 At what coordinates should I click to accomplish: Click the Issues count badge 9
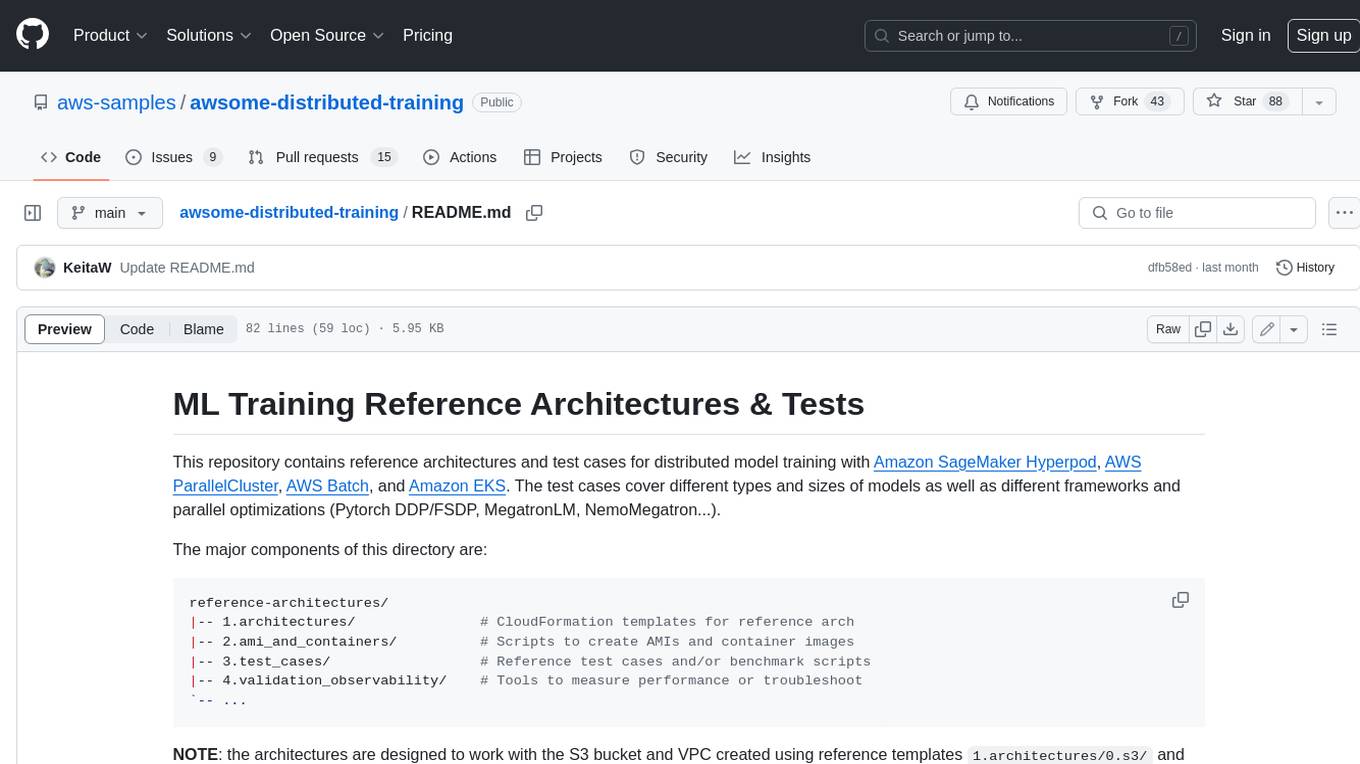click(212, 157)
